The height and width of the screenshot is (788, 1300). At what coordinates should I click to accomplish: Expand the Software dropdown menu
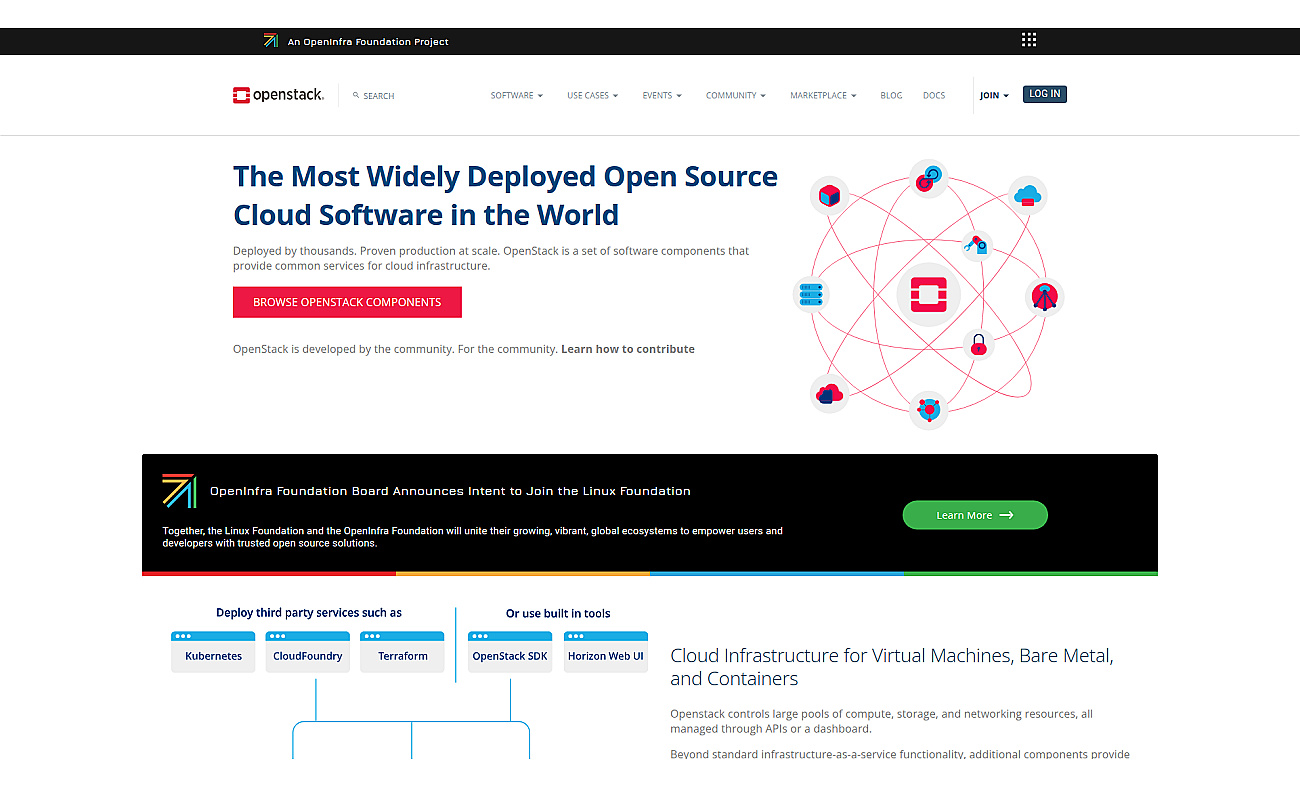516,96
